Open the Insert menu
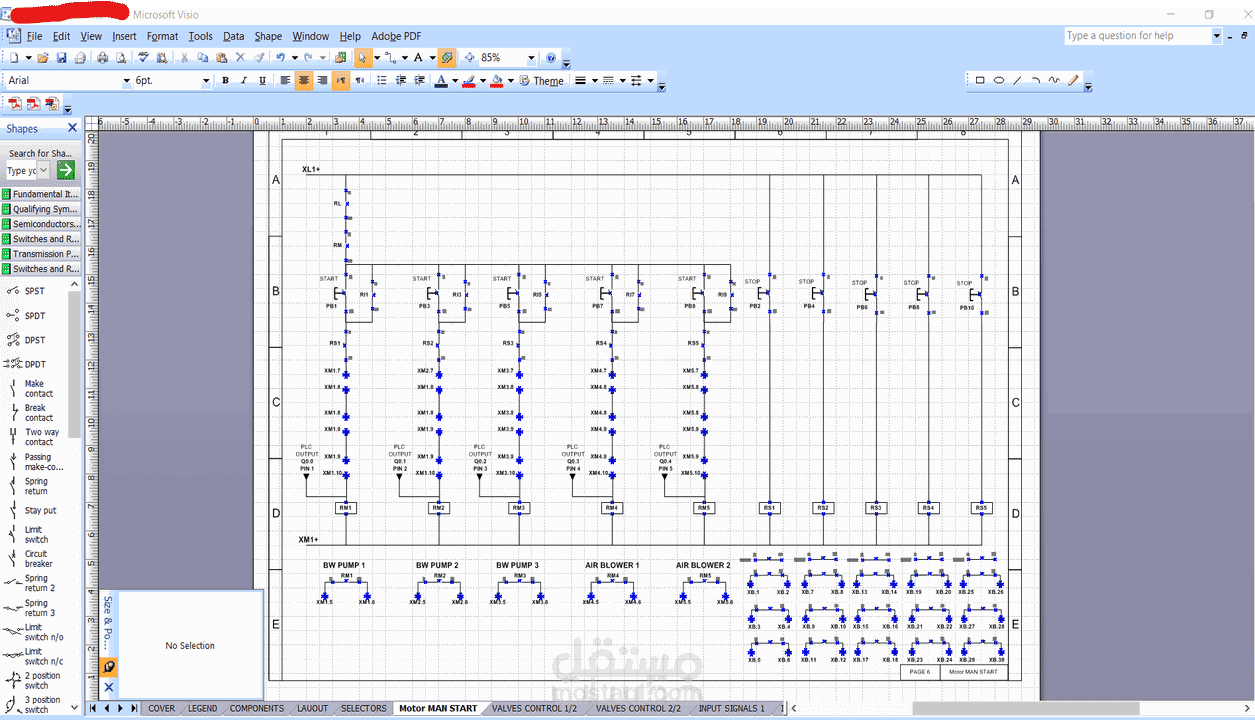The image size is (1255, 720). point(124,36)
